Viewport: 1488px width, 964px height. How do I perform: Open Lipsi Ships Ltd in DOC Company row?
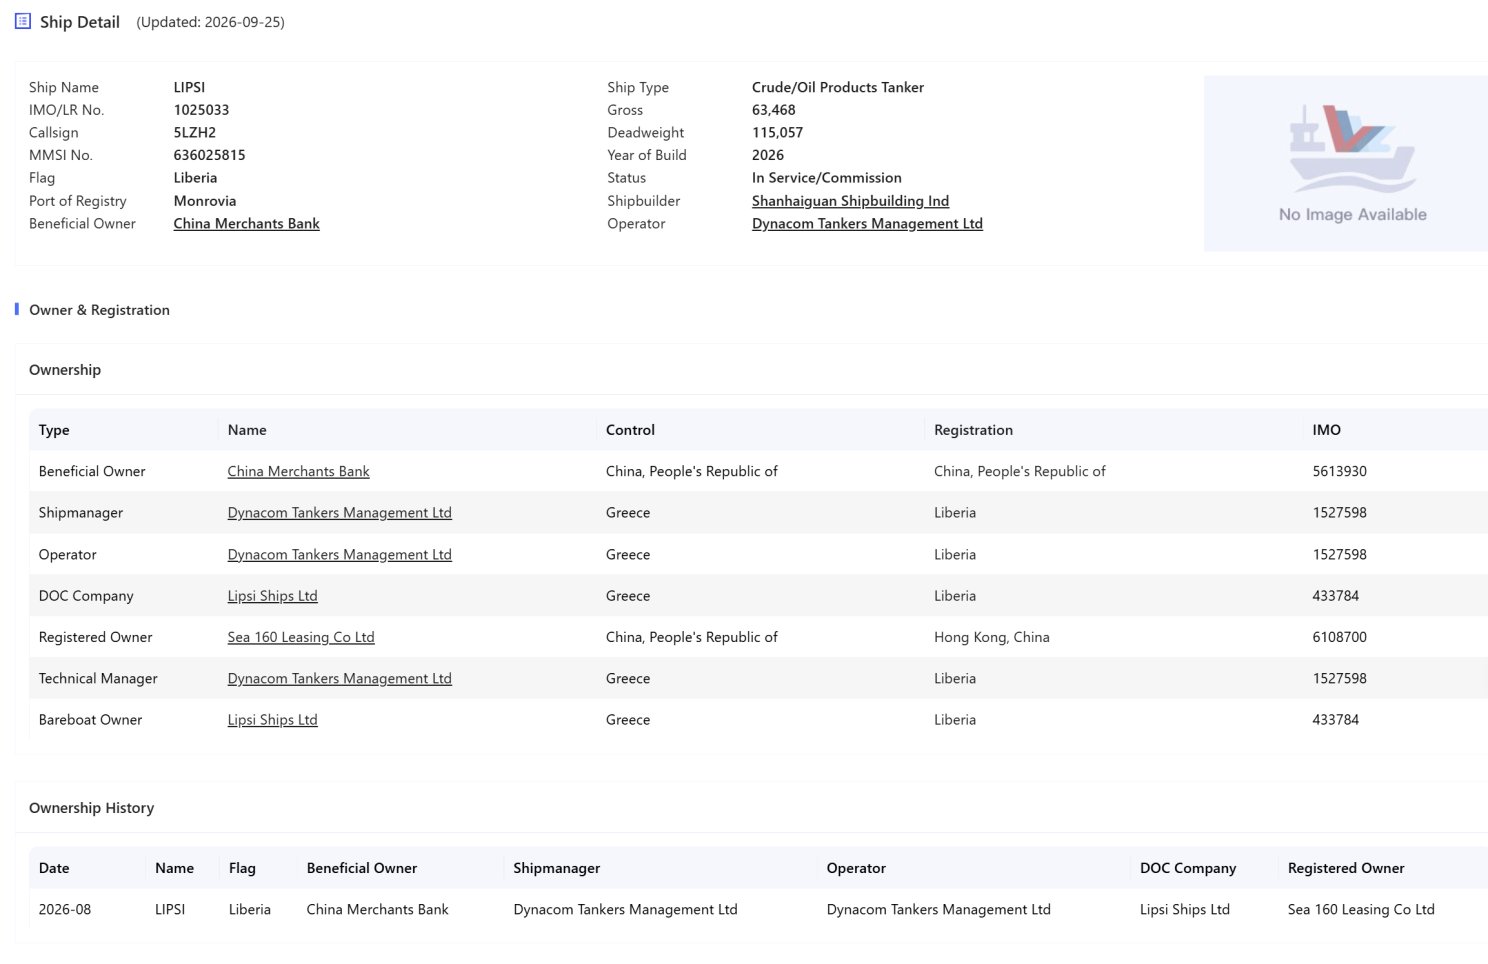pos(272,596)
